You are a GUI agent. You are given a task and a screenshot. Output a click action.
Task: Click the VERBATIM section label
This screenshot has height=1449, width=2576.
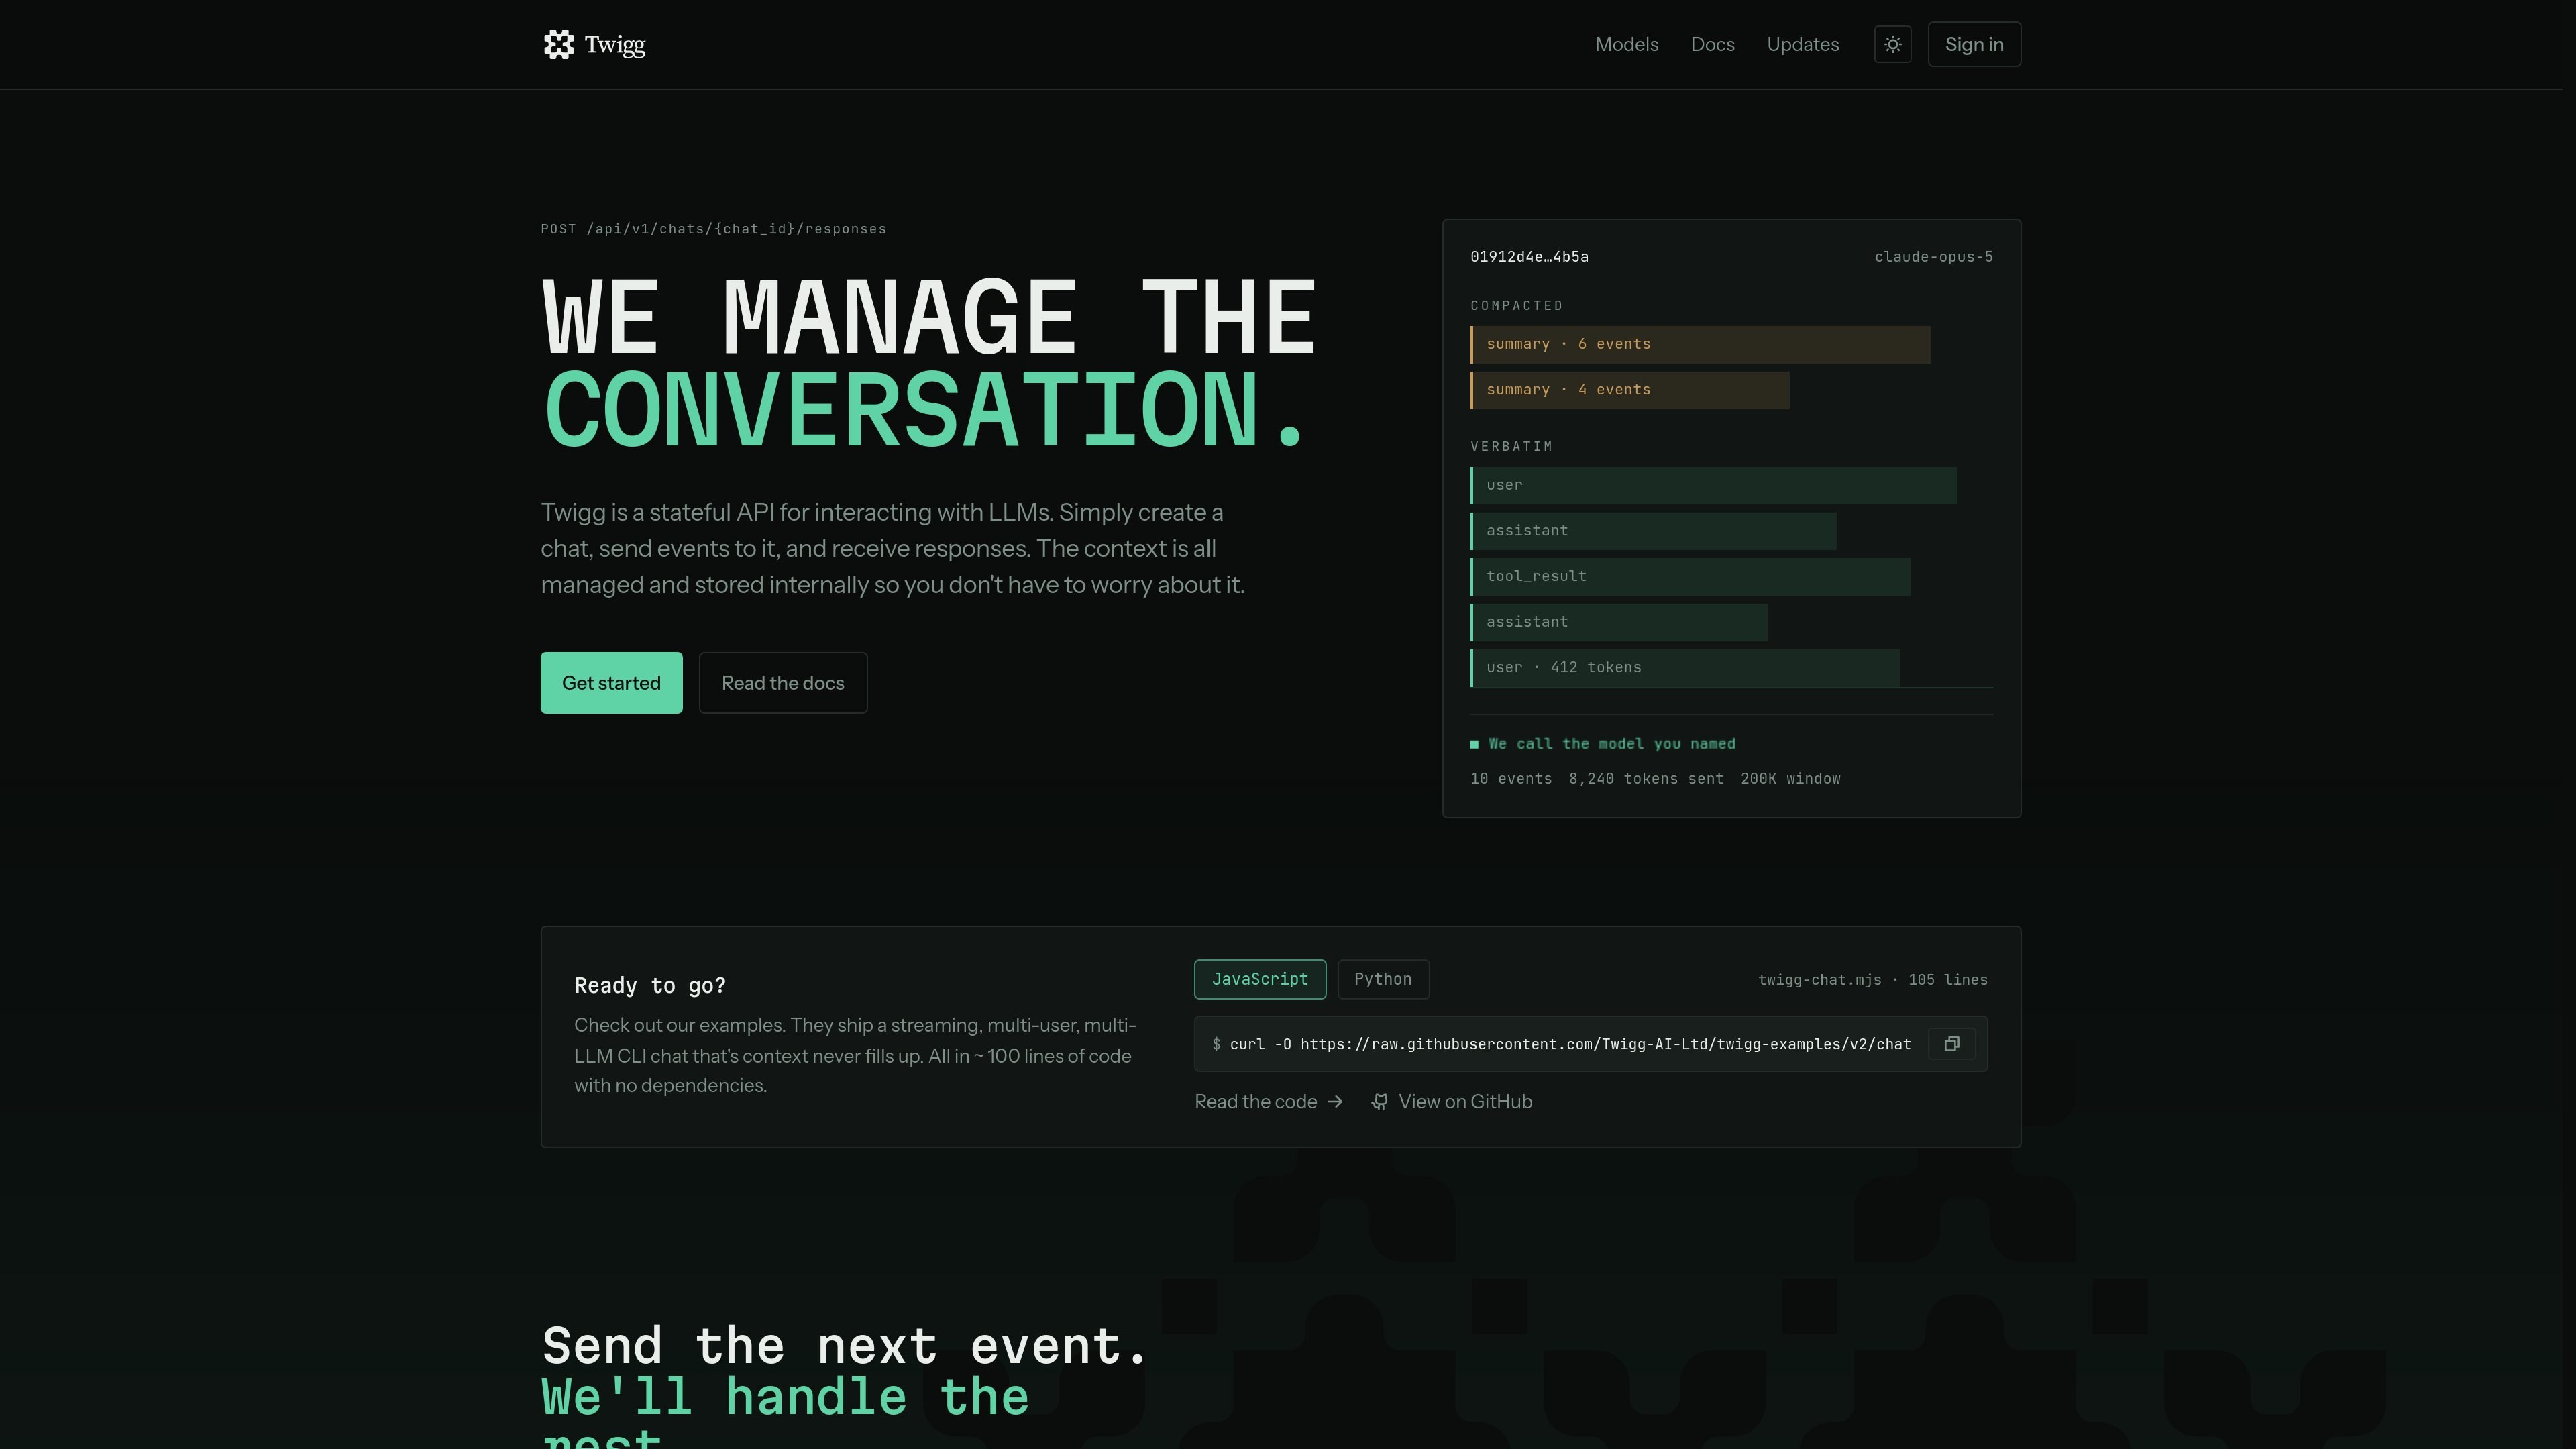pyautogui.click(x=1511, y=447)
